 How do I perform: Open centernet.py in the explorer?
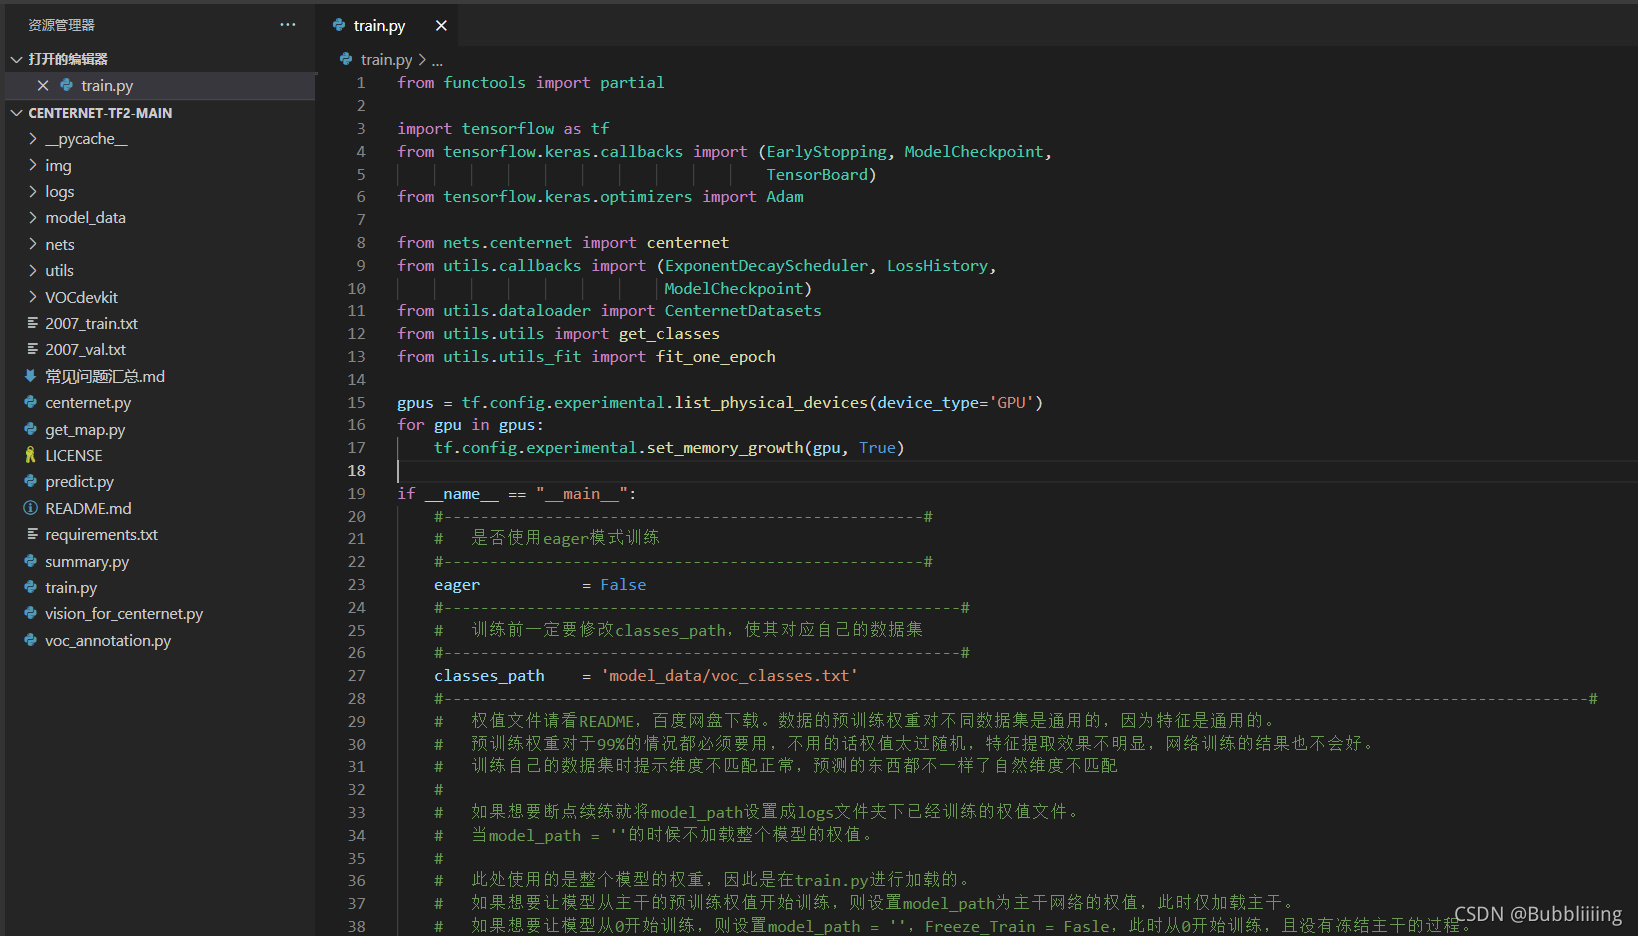point(88,403)
